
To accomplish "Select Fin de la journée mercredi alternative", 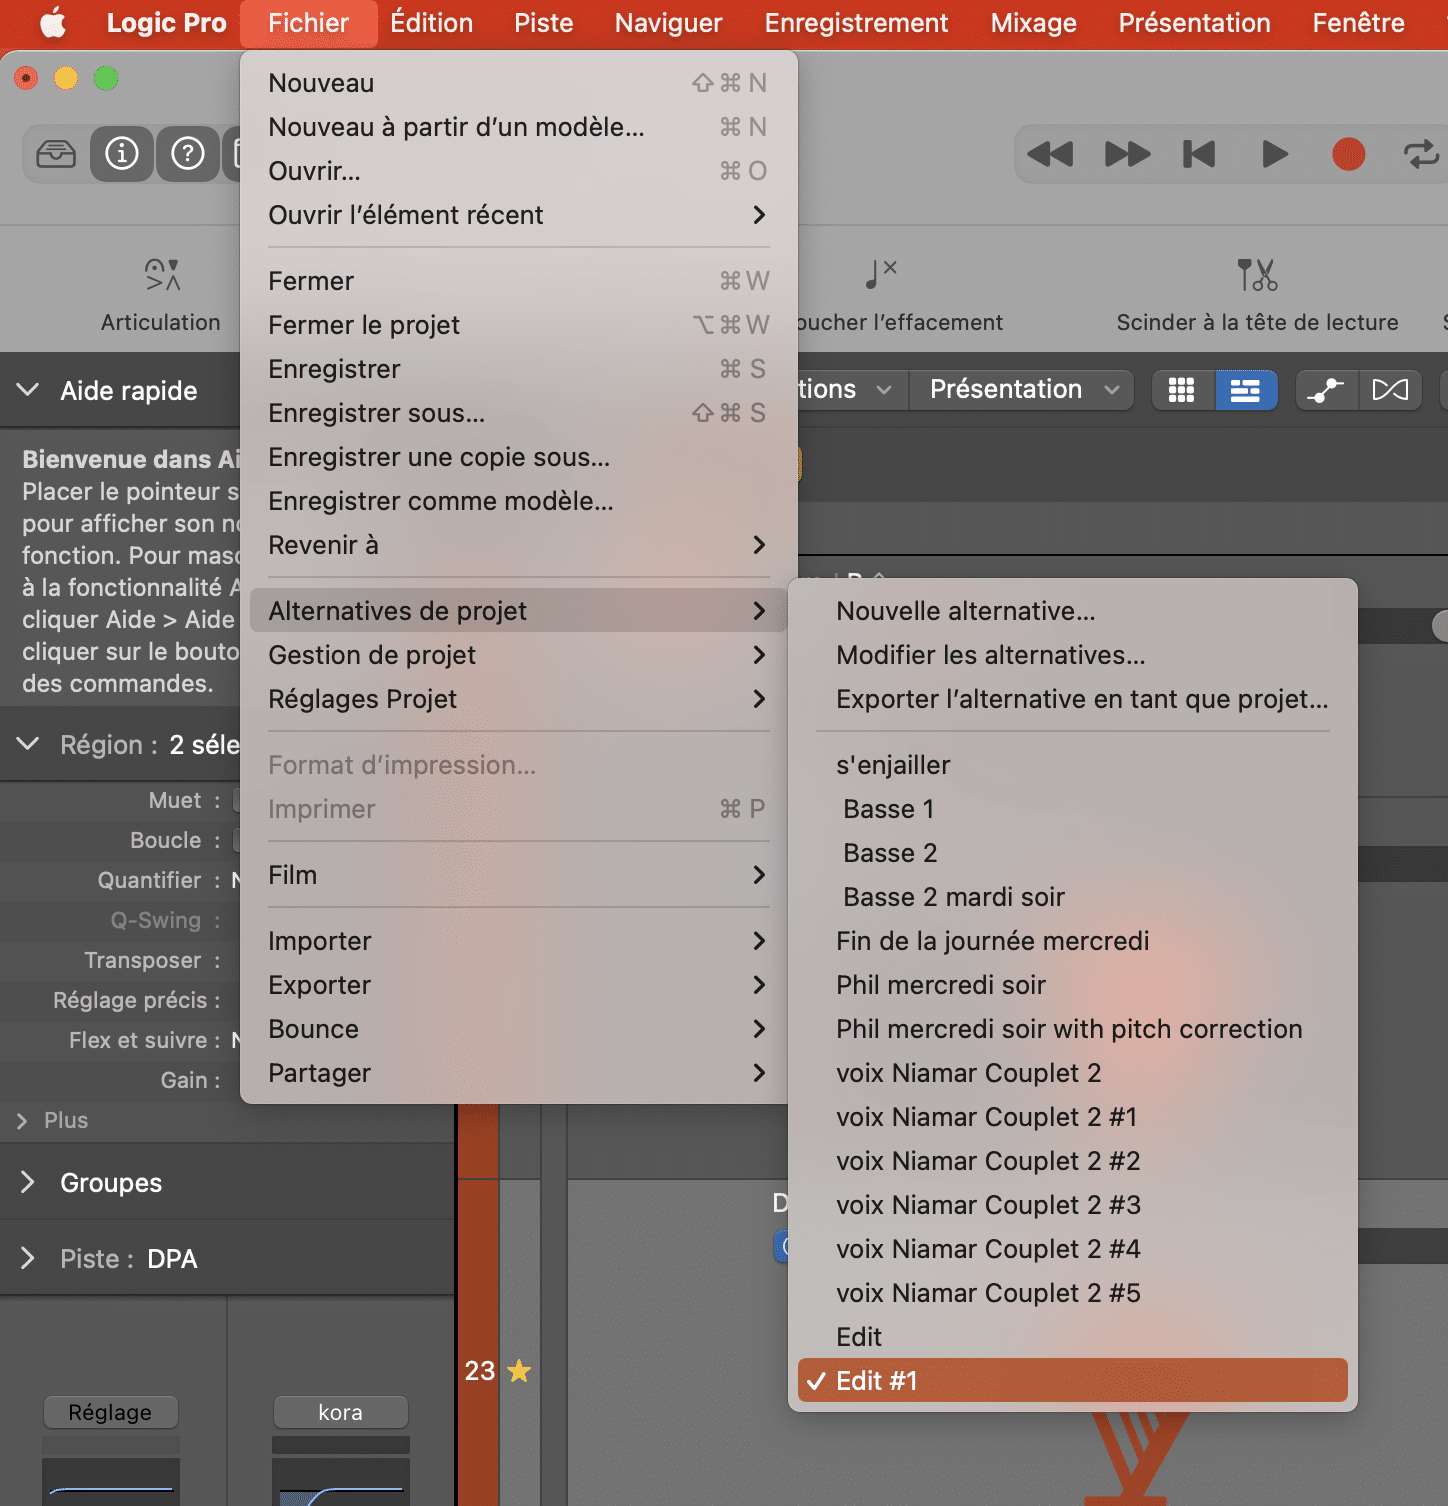I will 1072,941.
